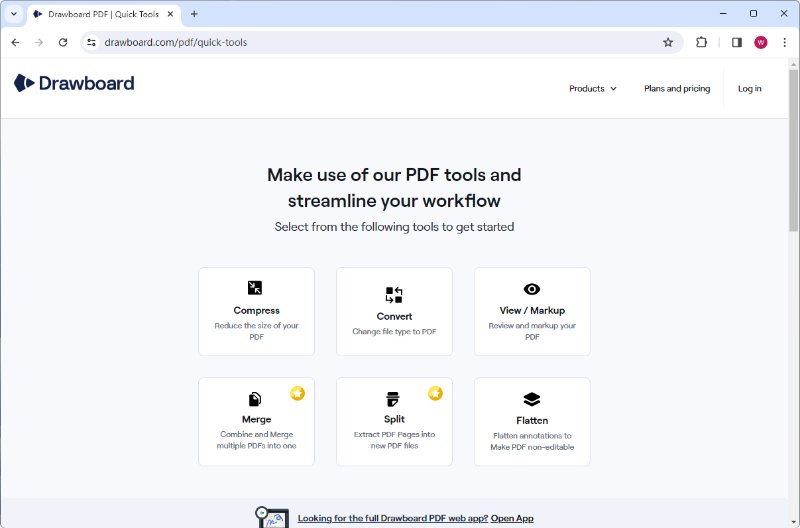Follow the Open App link
Viewport: 800px width, 528px height.
point(512,518)
